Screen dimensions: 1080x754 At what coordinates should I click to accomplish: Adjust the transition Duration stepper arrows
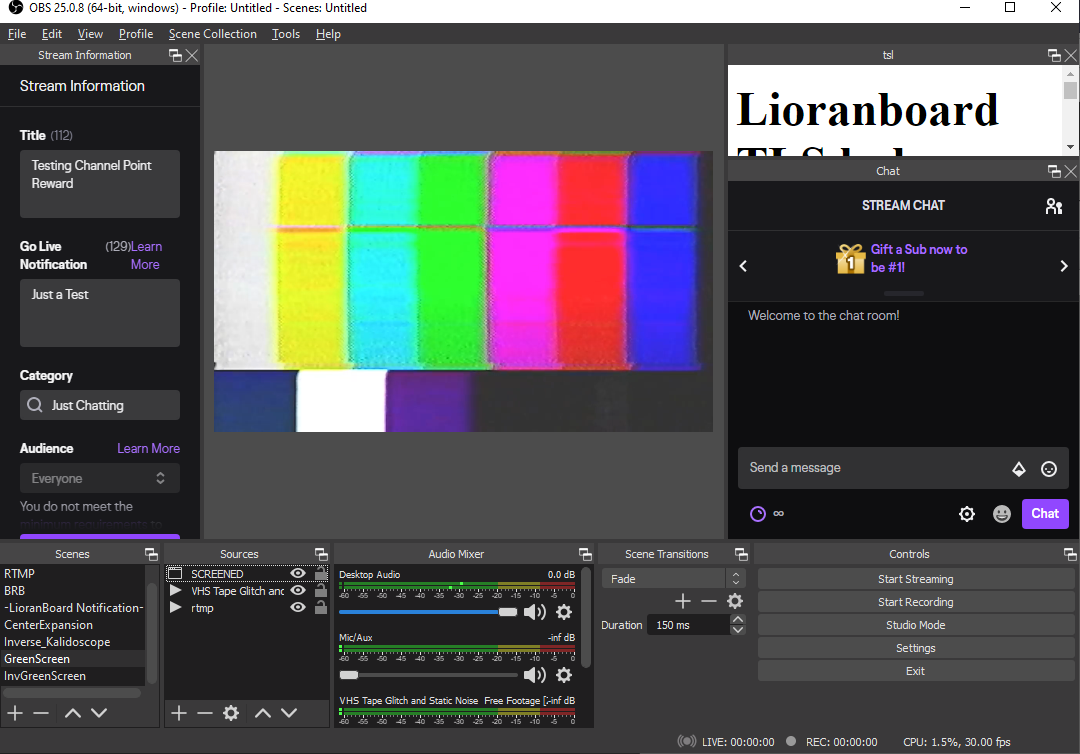737,625
